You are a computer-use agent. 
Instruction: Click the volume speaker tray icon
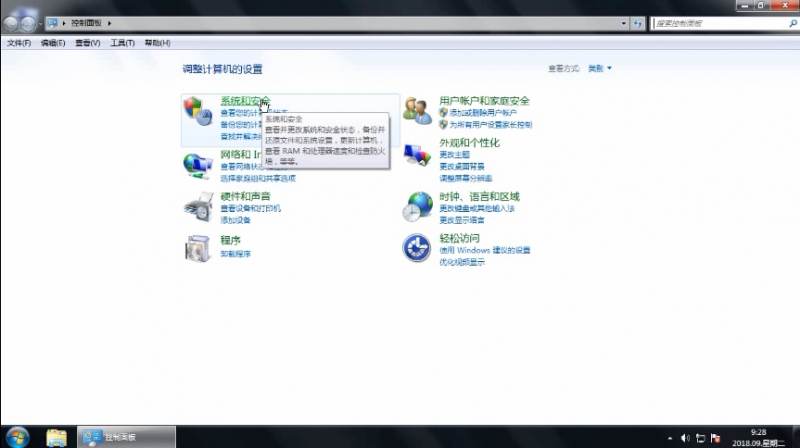[685, 438]
